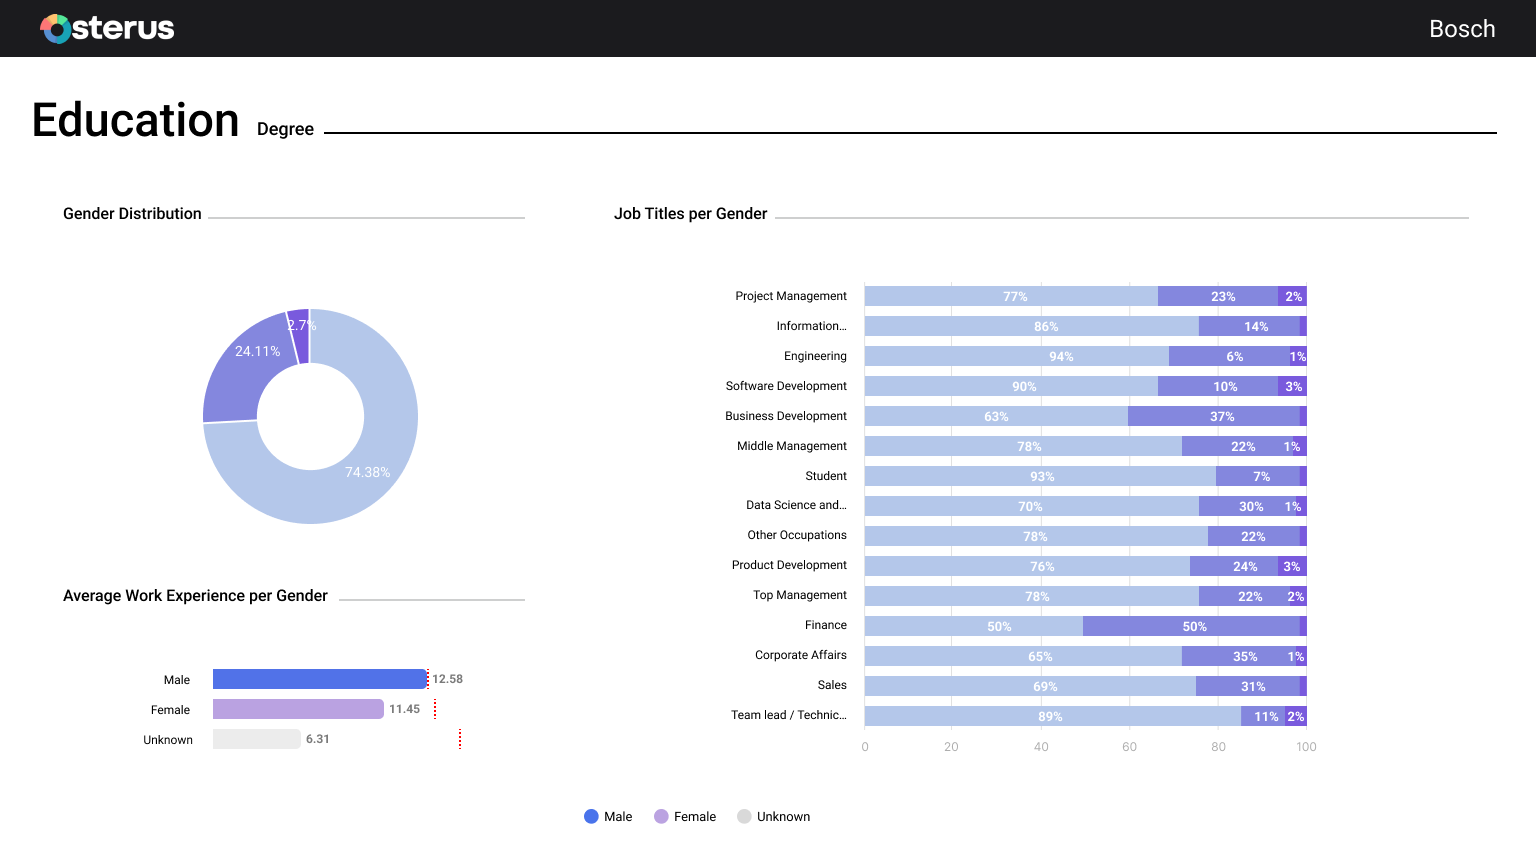This screenshot has width=1536, height=864.
Task: Click the 78% bar in Other Occupations
Action: click(x=1036, y=536)
